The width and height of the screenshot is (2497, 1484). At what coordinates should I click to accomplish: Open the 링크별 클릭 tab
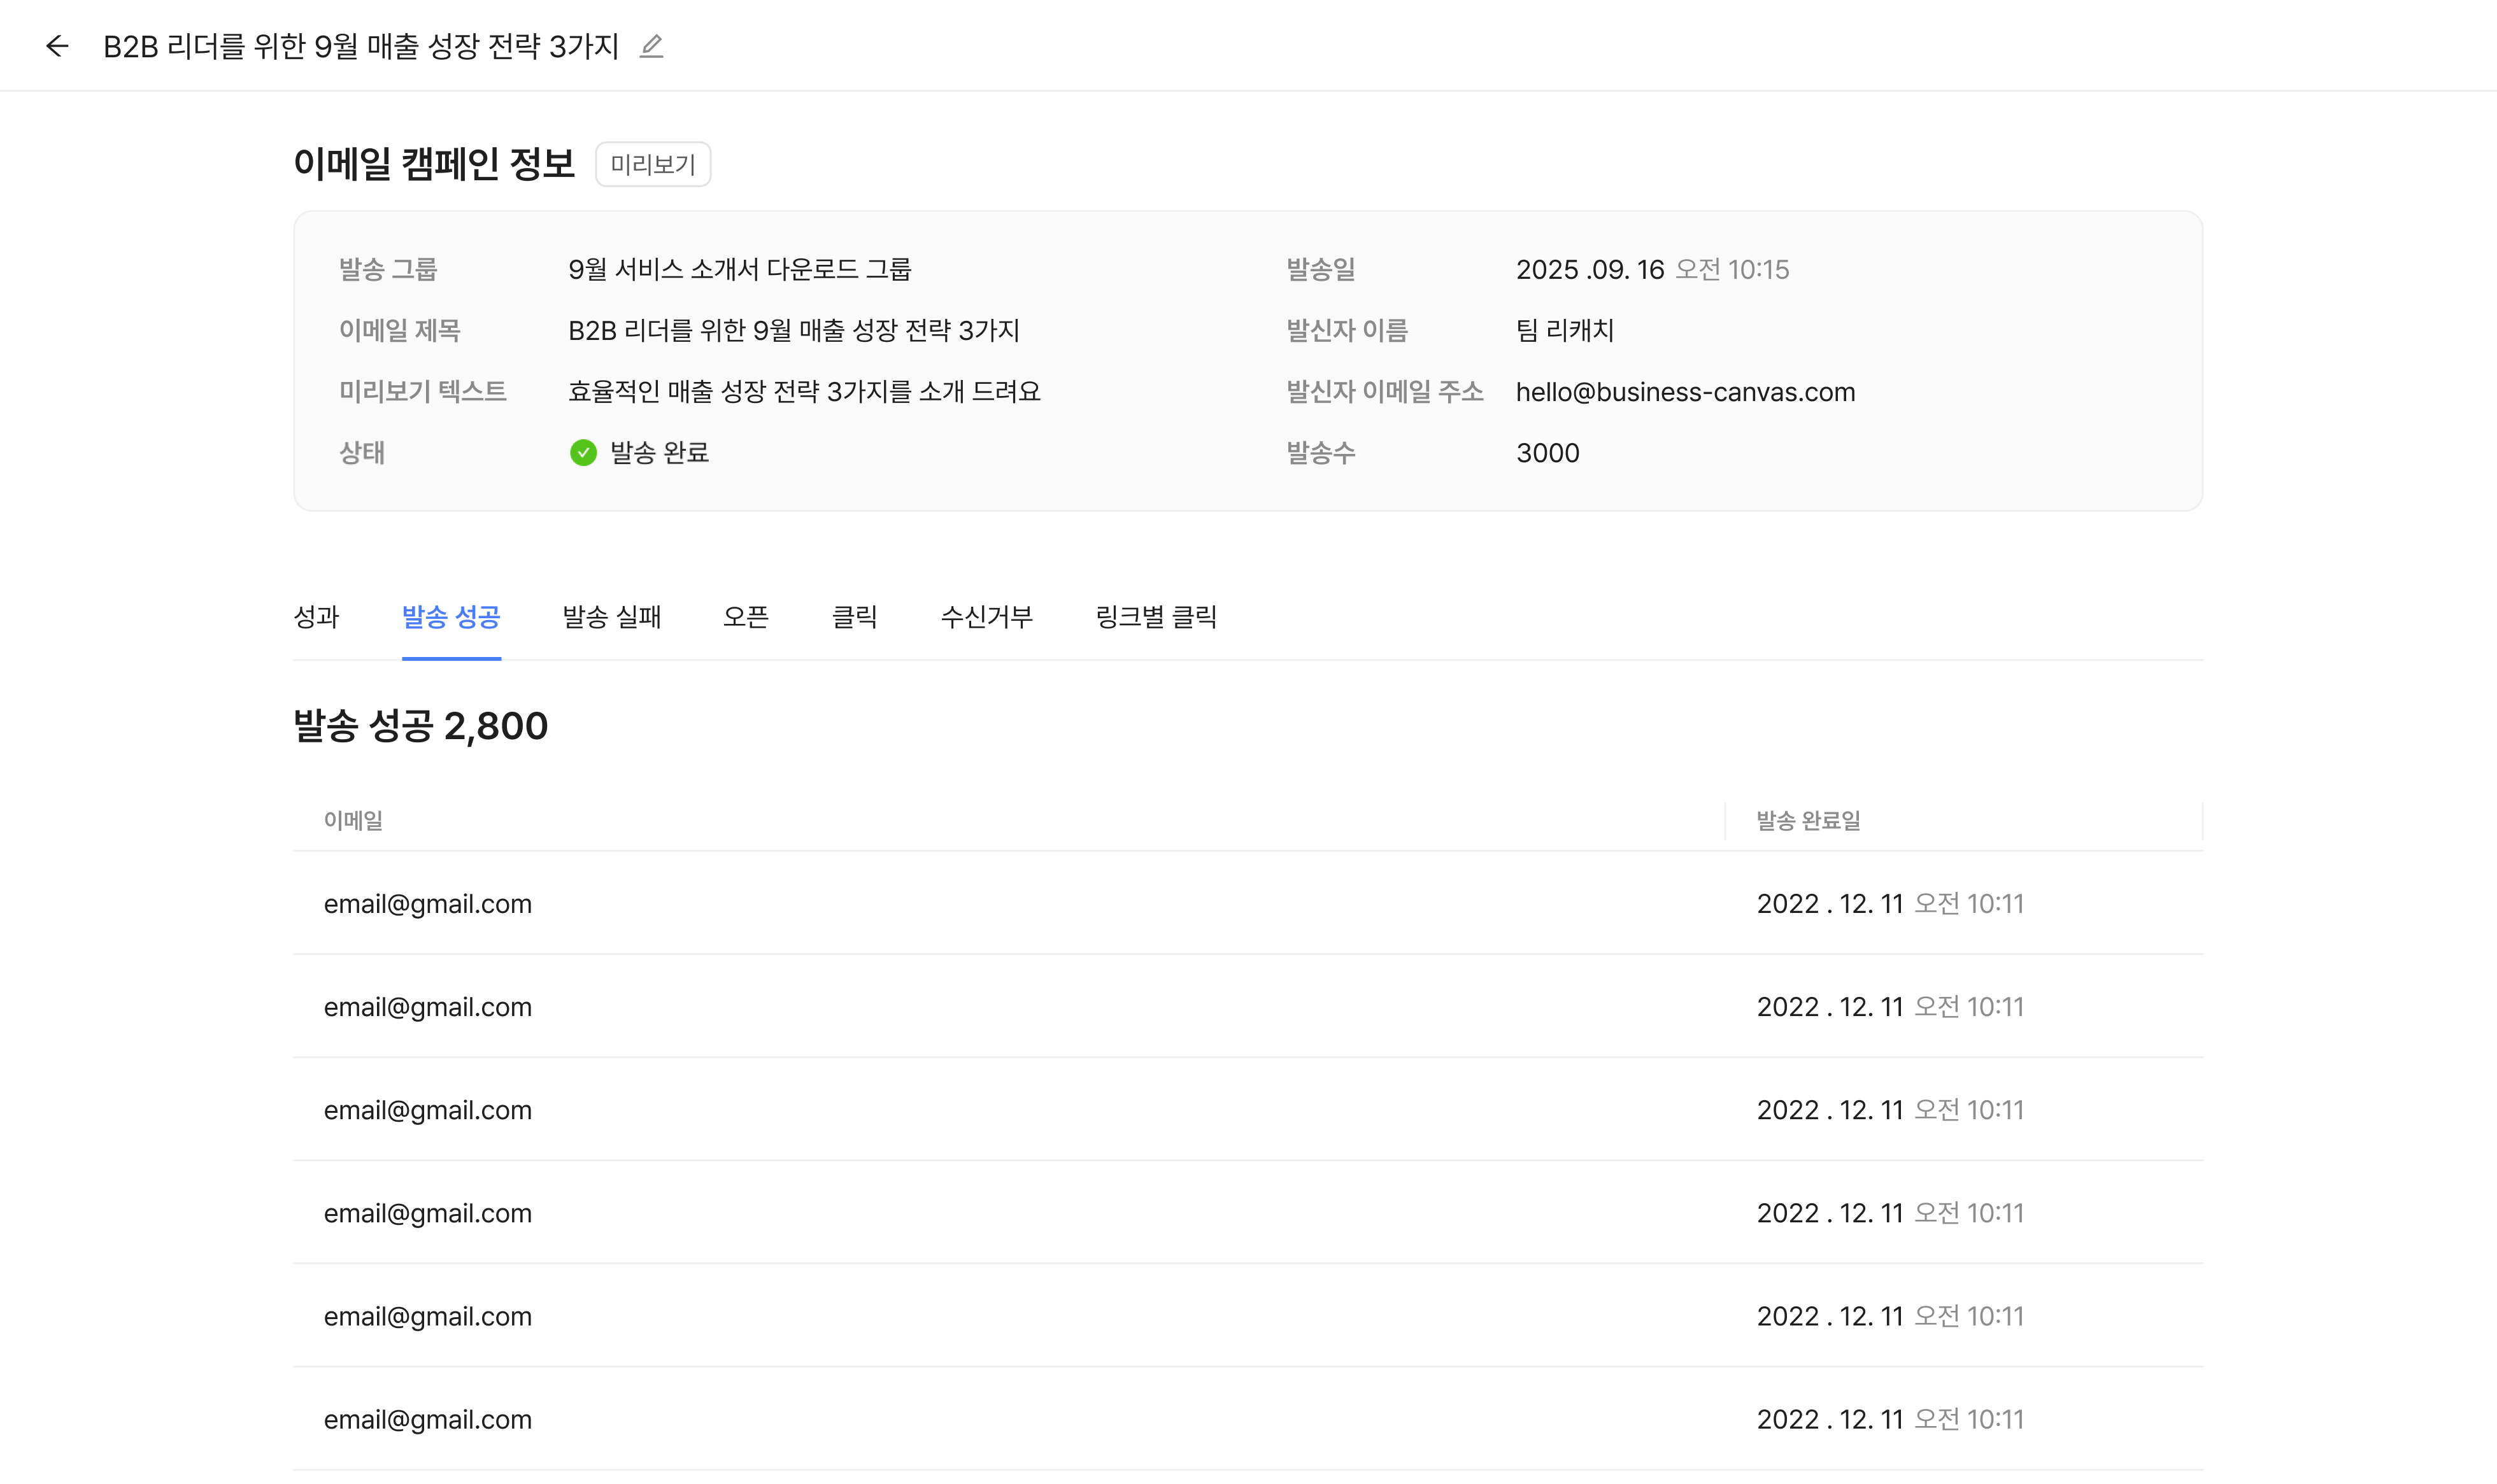tap(1156, 617)
